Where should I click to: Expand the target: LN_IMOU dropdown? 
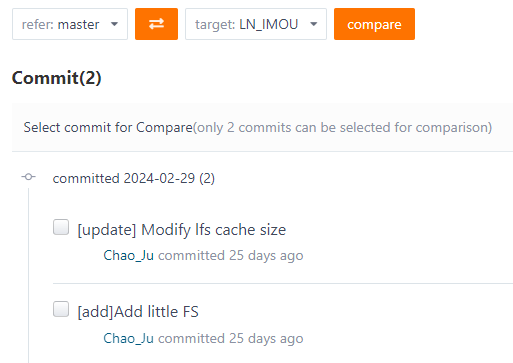pyautogui.click(x=256, y=24)
